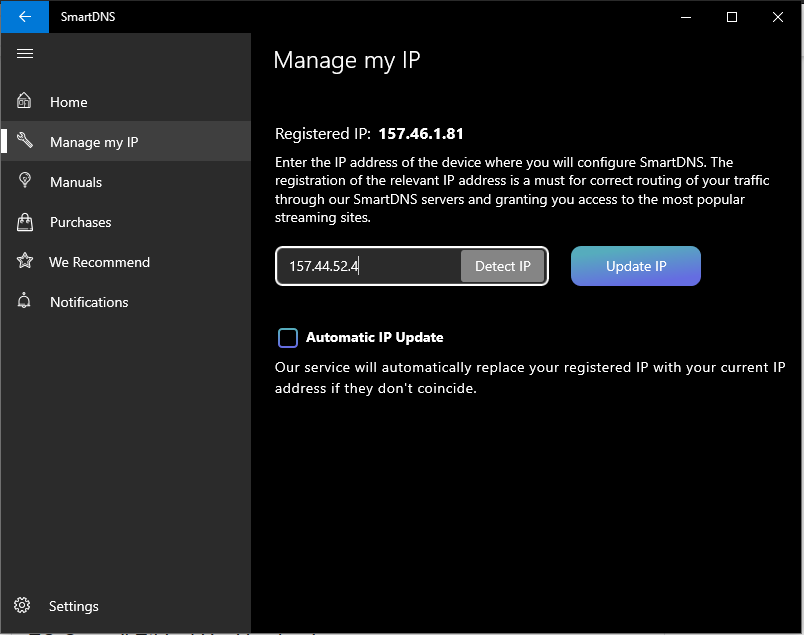Click the lightbulb icon beside Manuals

pos(25,181)
